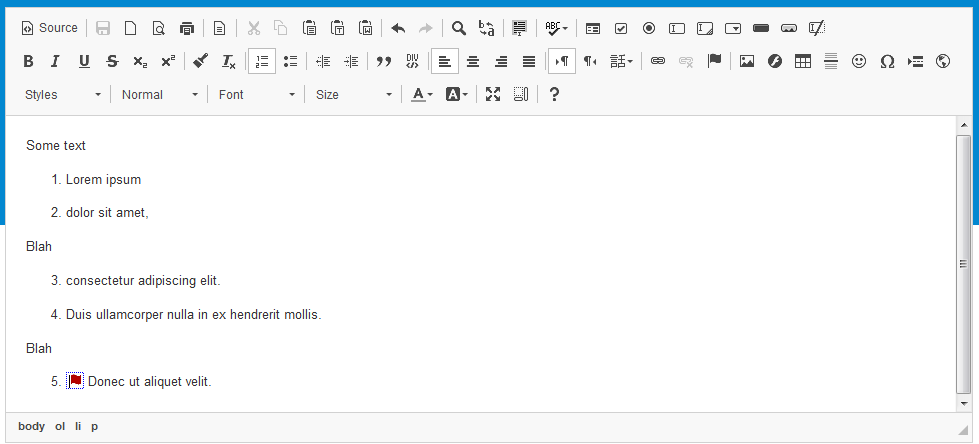Image resolution: width=979 pixels, height=444 pixels.
Task: Insert a Special Character omega icon
Action: click(887, 61)
